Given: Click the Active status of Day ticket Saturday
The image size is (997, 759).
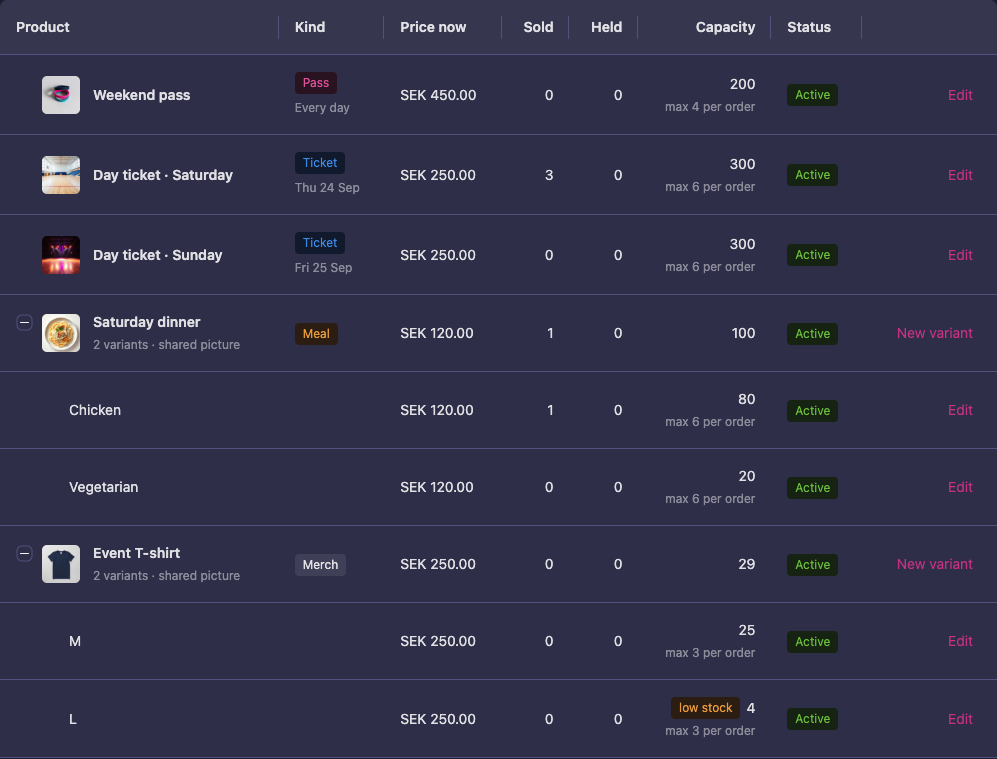Looking at the screenshot, I should click(x=813, y=175).
